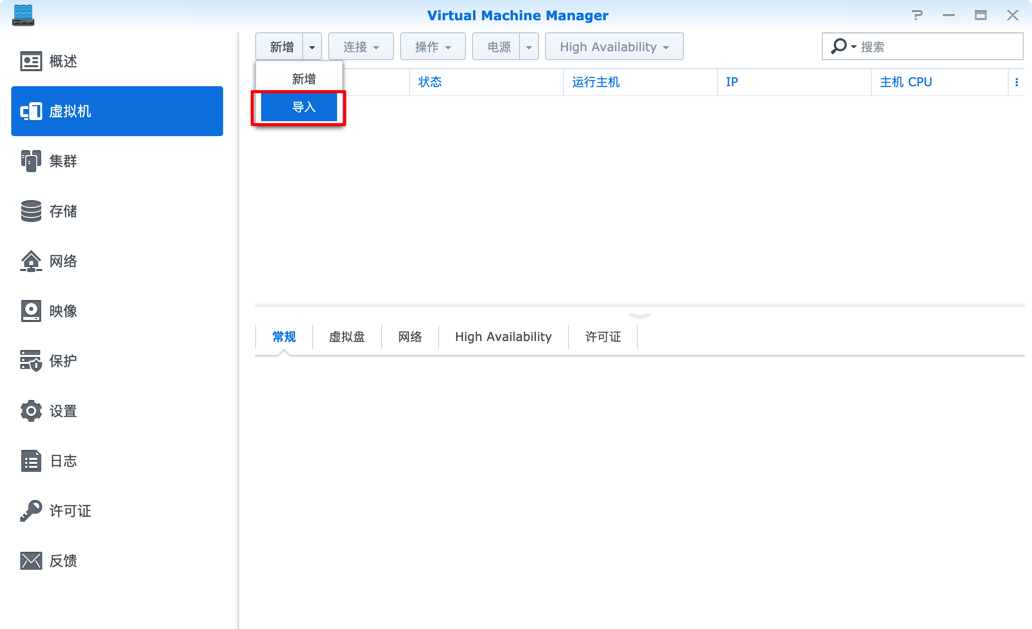This screenshot has width=1032, height=629.
Task: Open the 映像 image sidebar icon
Action: [x=31, y=311]
